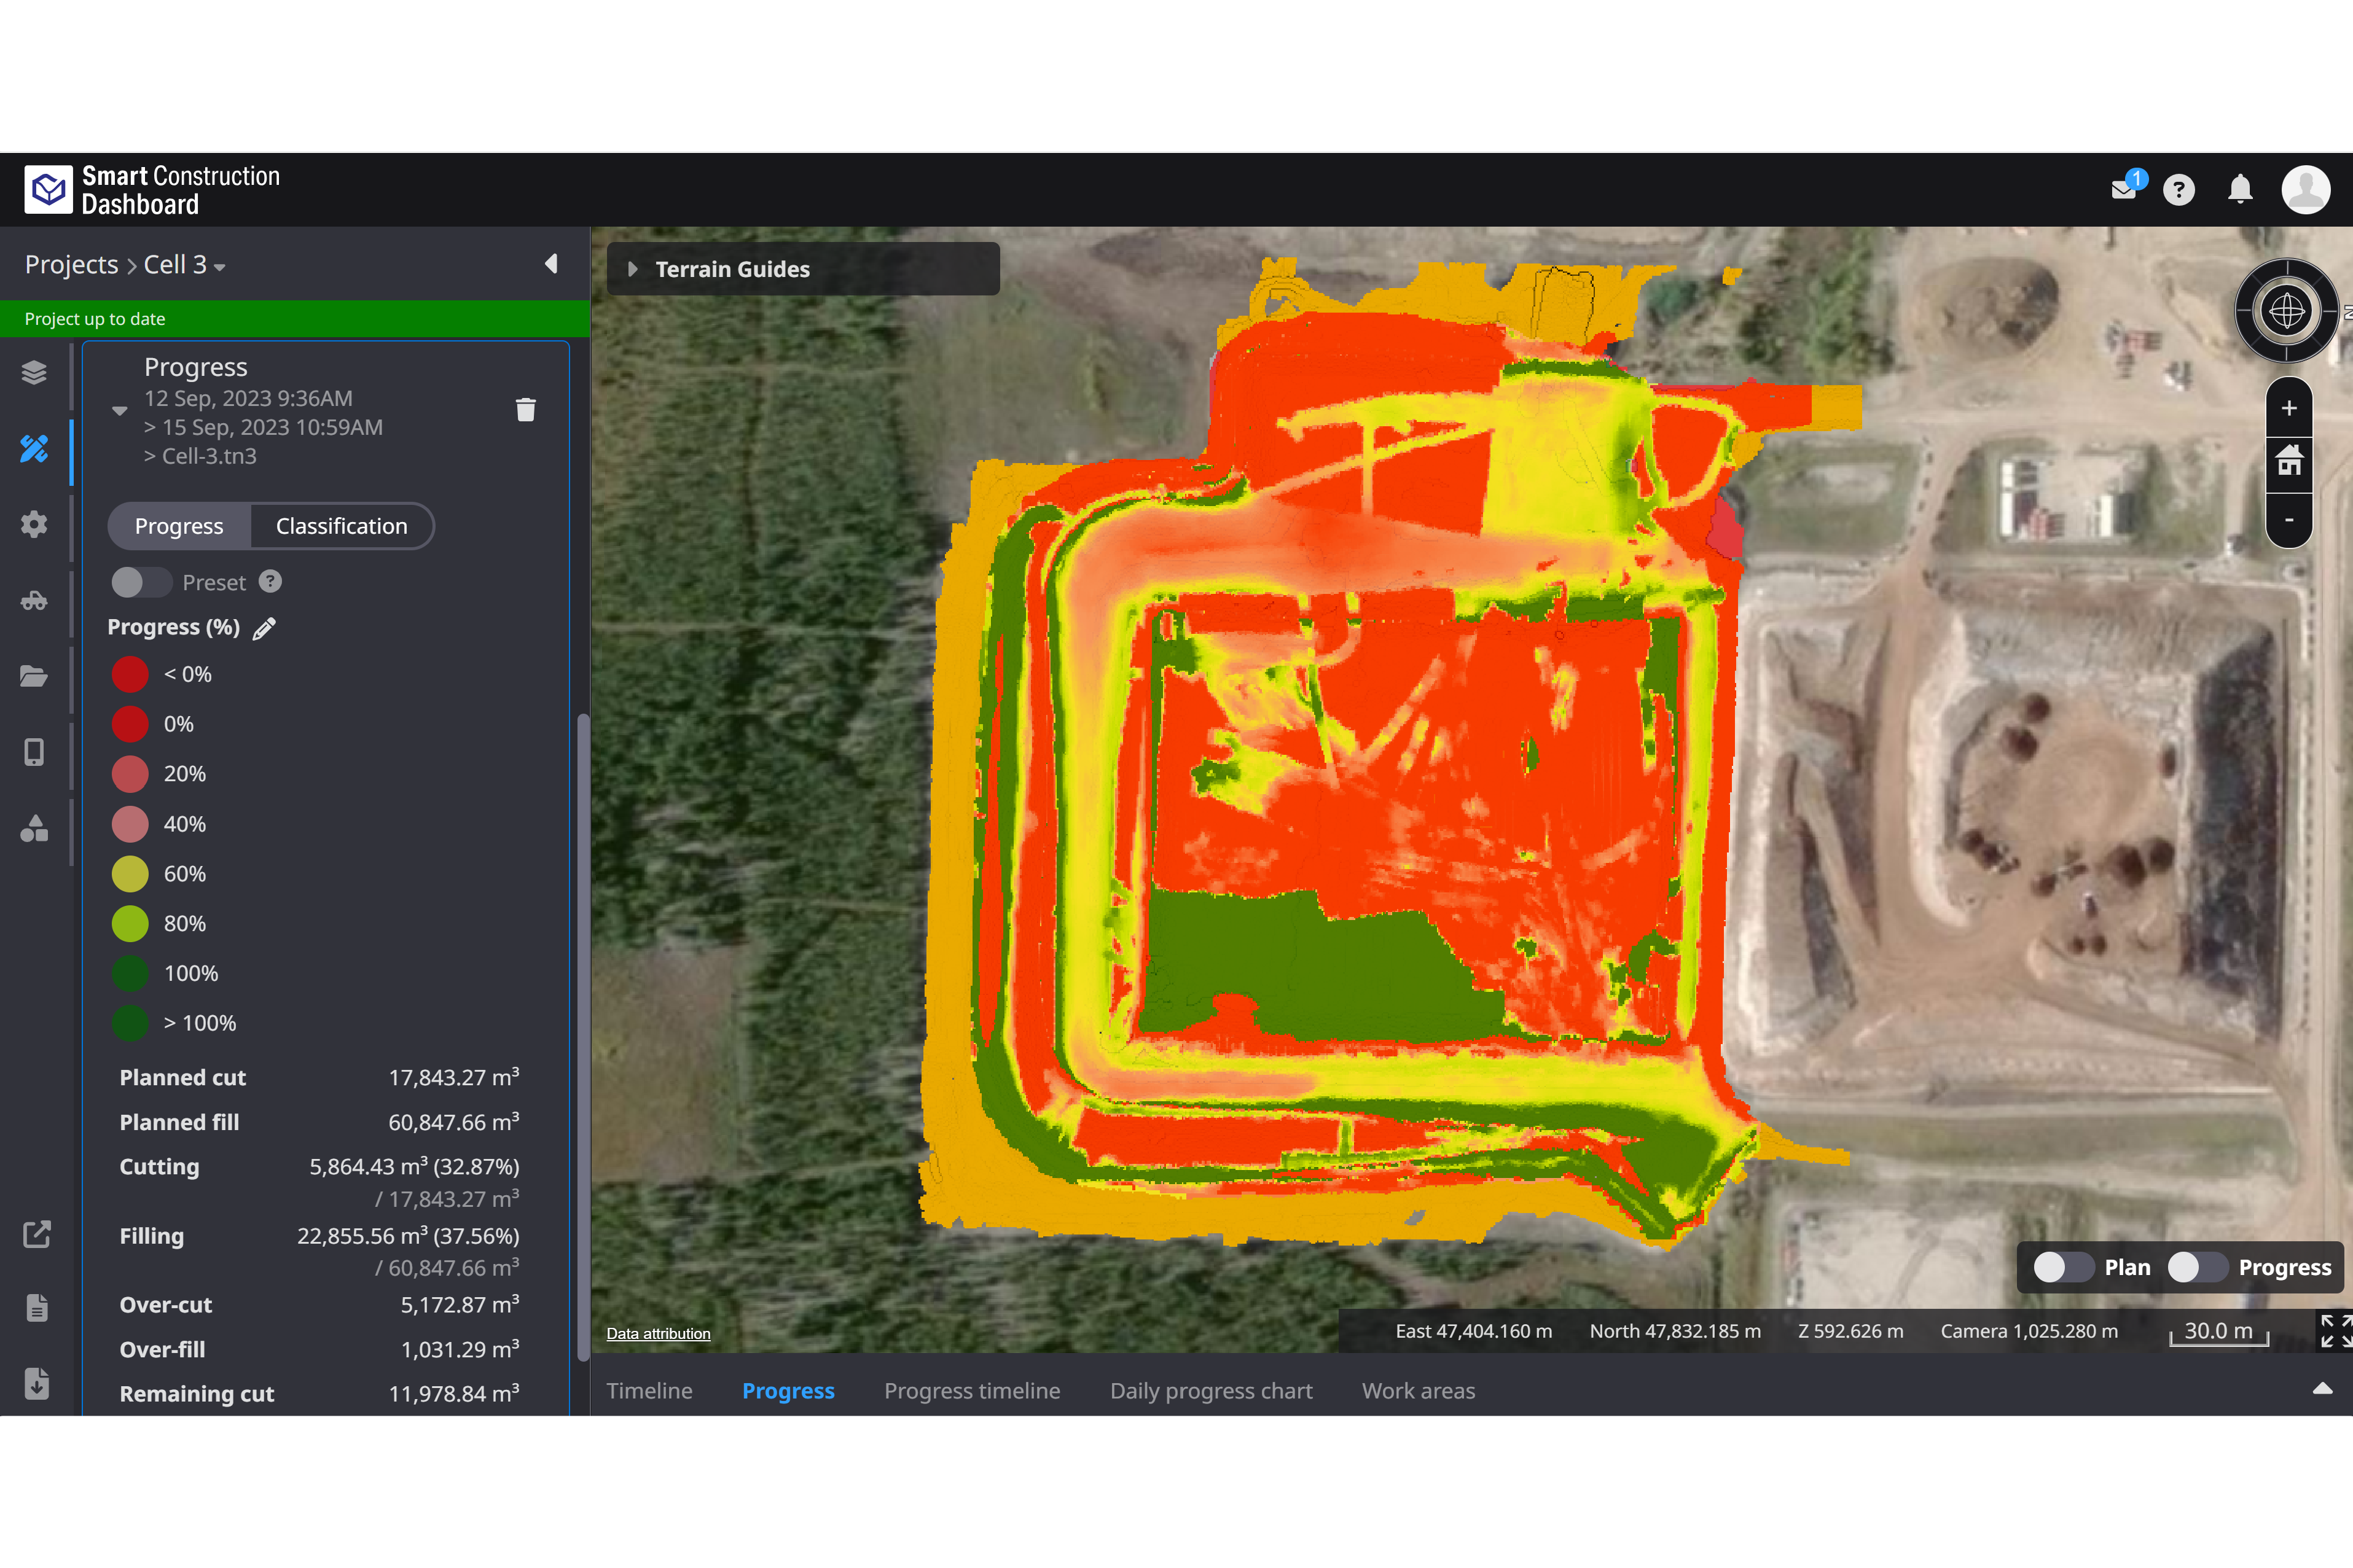Viewport: 2353px width, 1568px height.
Task: Open the help question mark in header
Action: (2179, 190)
